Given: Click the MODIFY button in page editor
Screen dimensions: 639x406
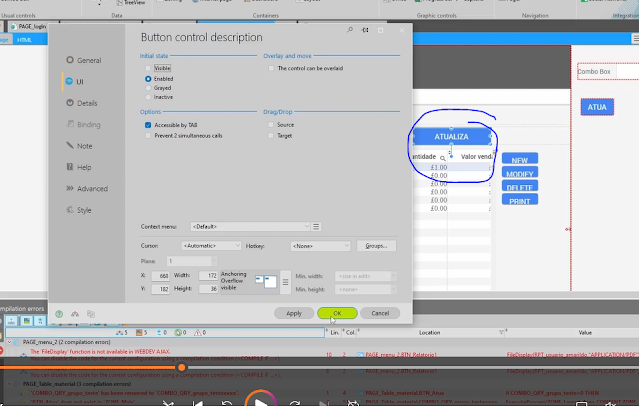Looking at the screenshot, I should coord(520,172).
